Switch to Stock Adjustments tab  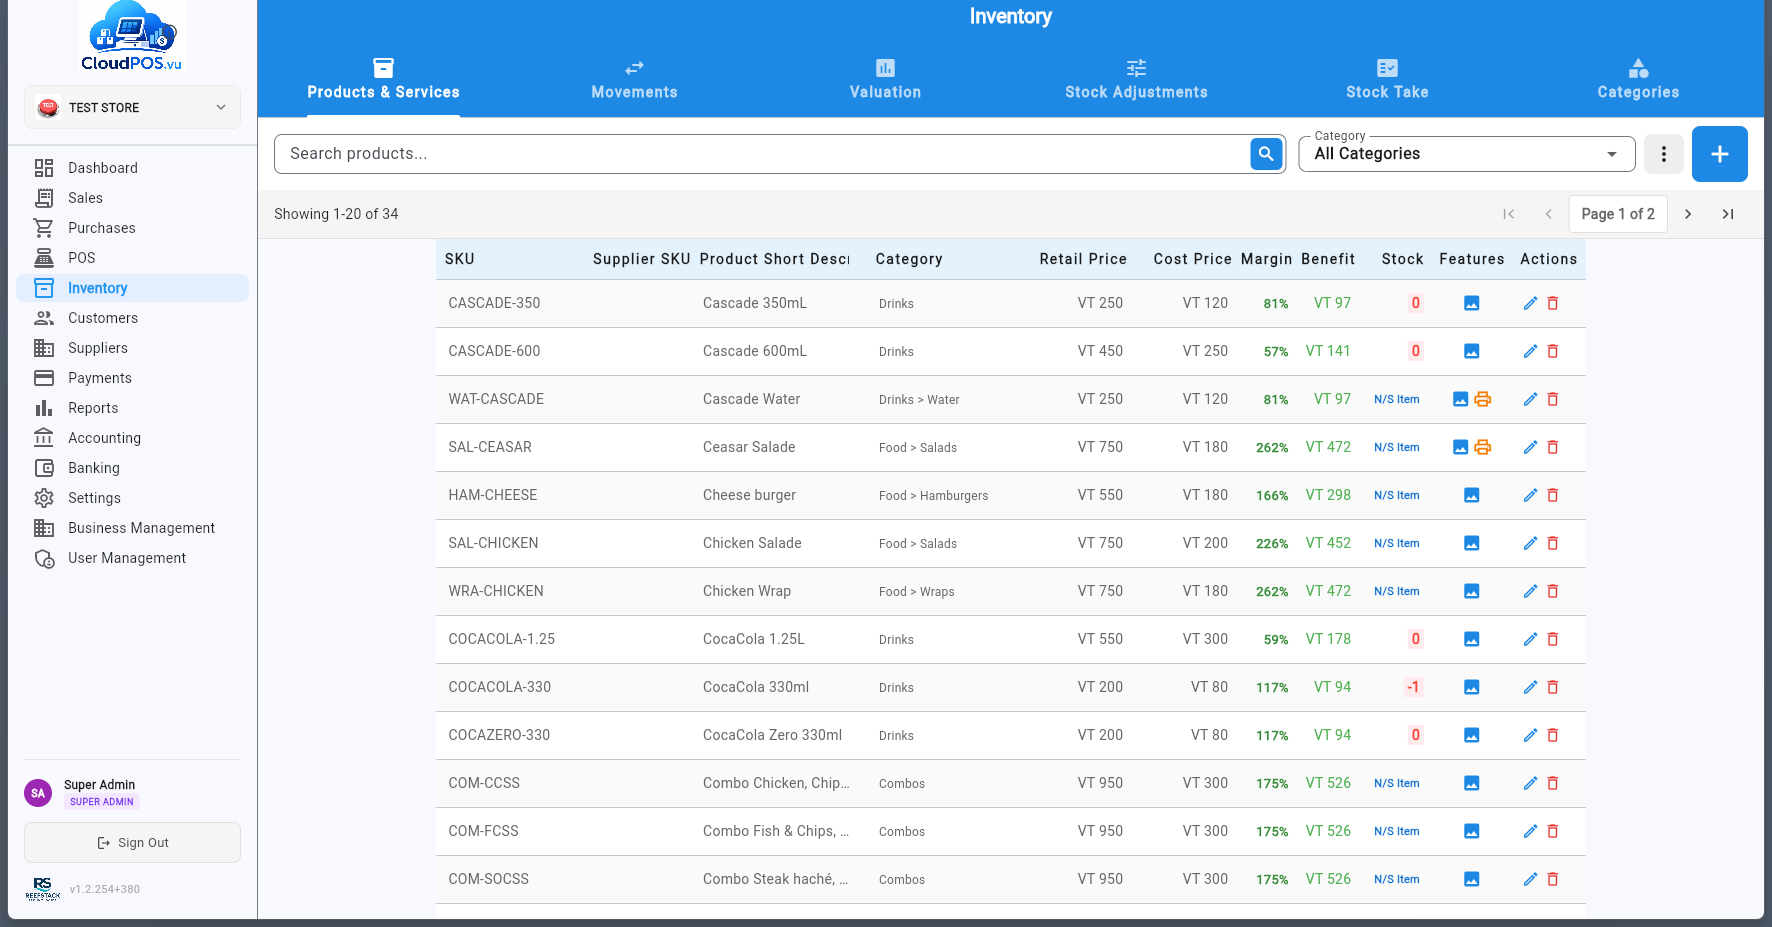[1136, 80]
